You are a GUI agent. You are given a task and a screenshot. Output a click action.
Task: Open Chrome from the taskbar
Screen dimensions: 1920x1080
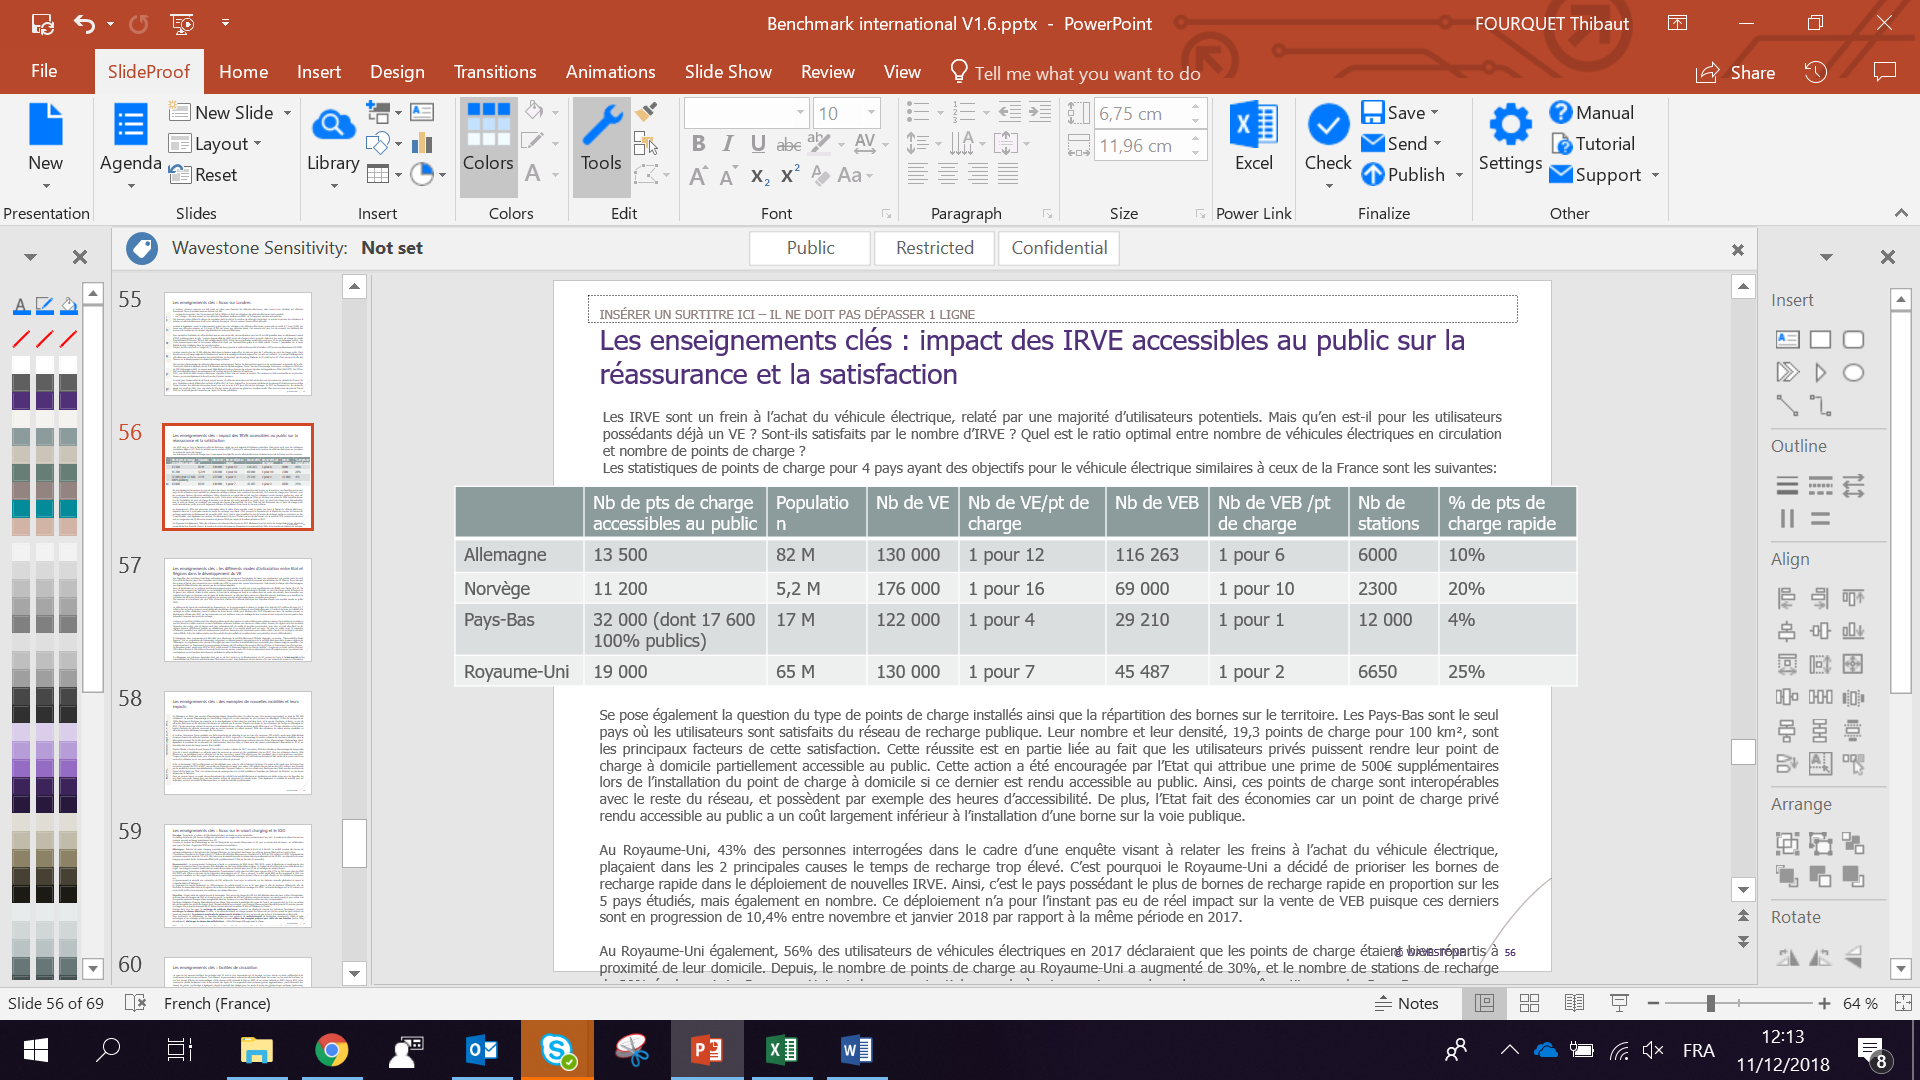tap(332, 1050)
